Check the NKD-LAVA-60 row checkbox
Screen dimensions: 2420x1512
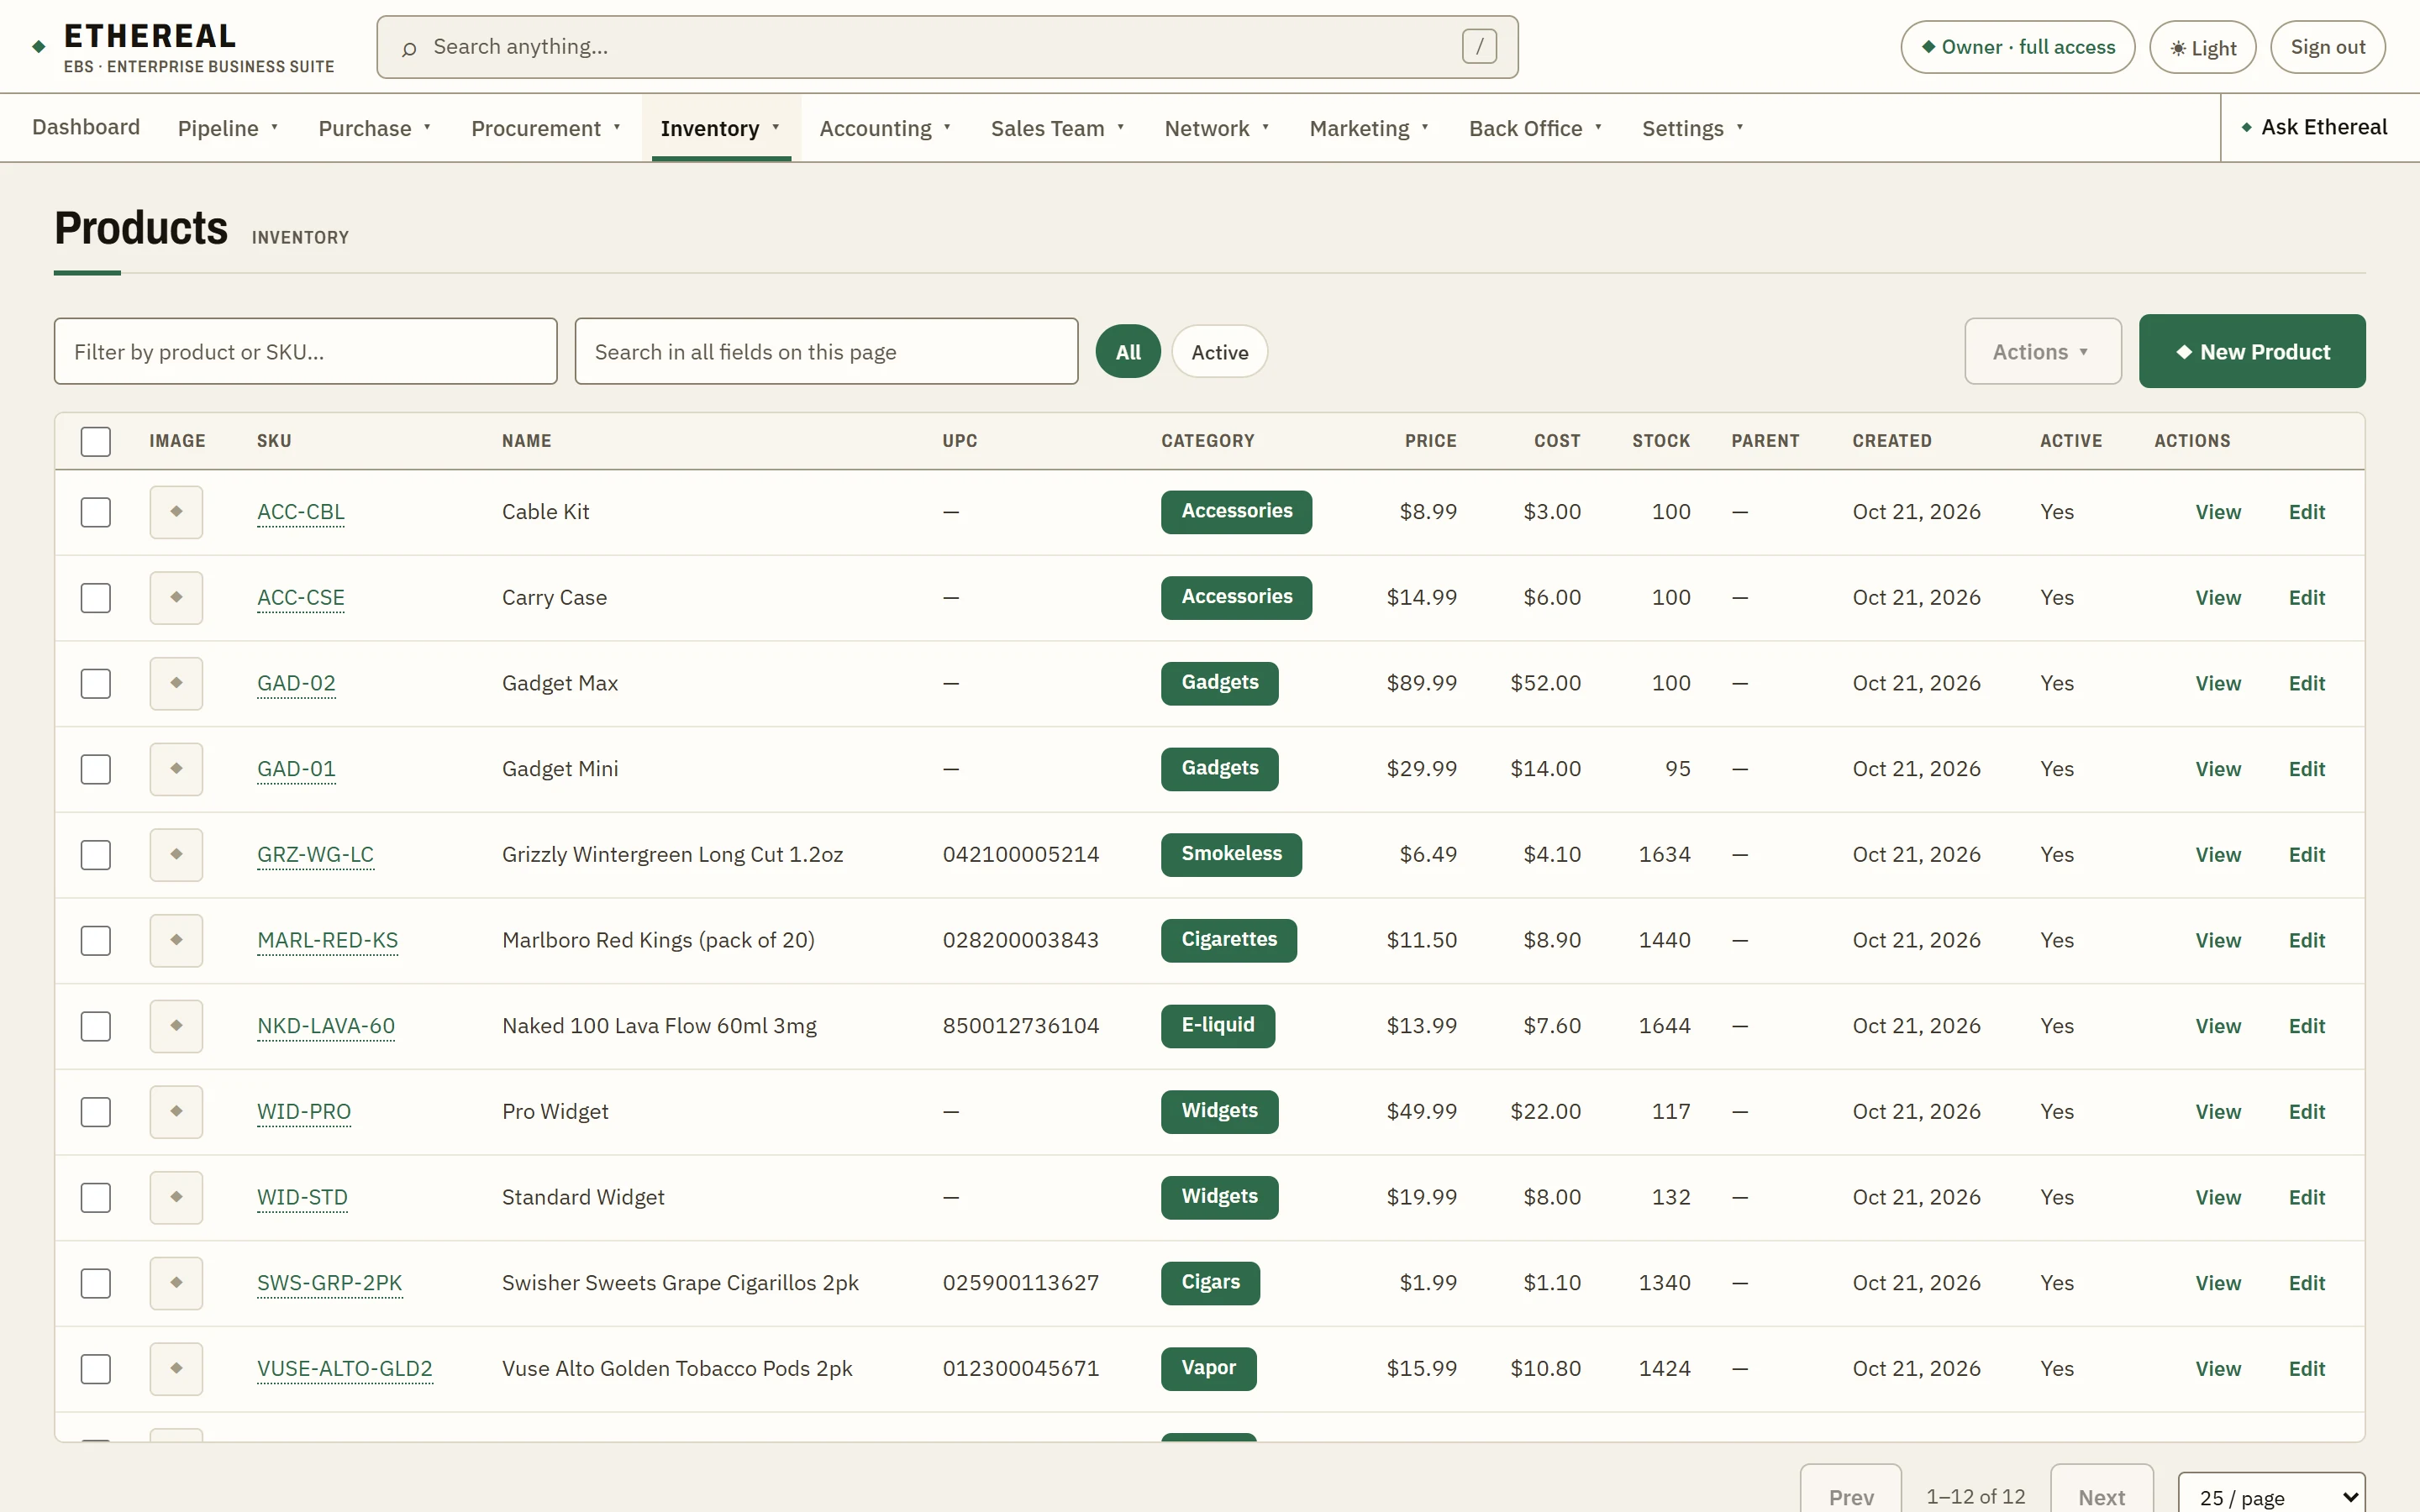click(x=96, y=1026)
